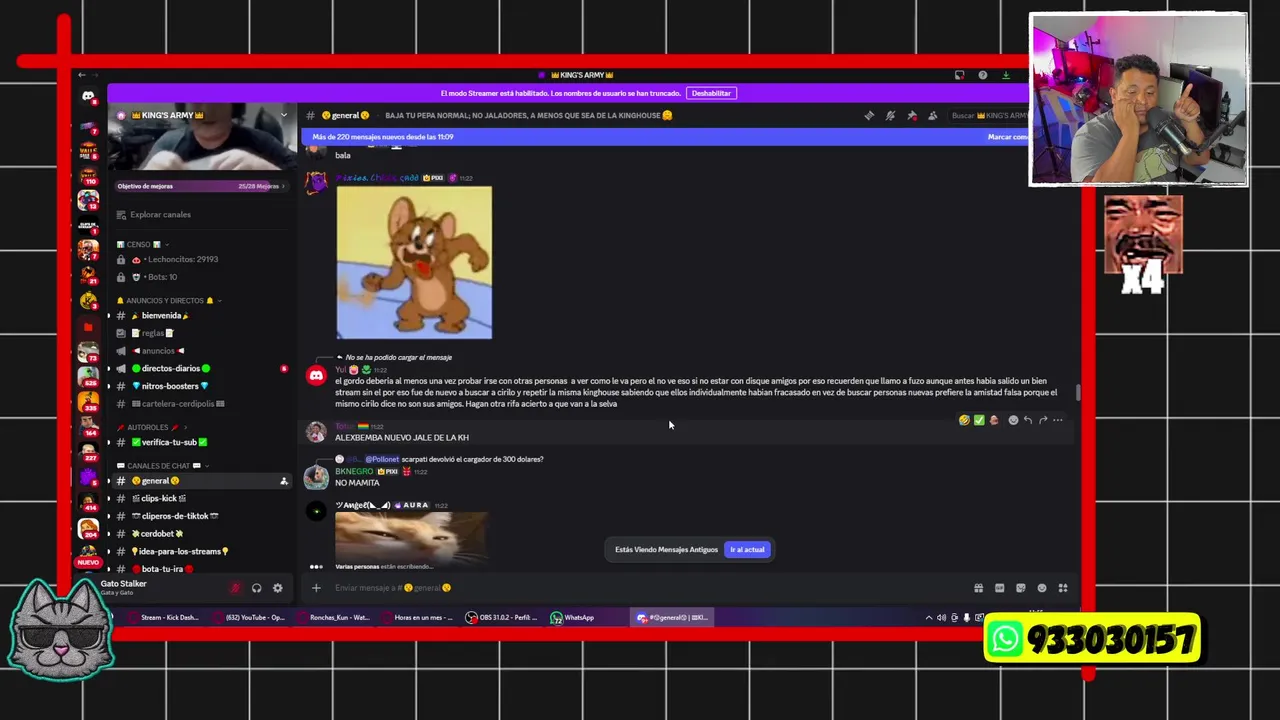React with green checkmark on Yul's message

pyautogui.click(x=979, y=420)
